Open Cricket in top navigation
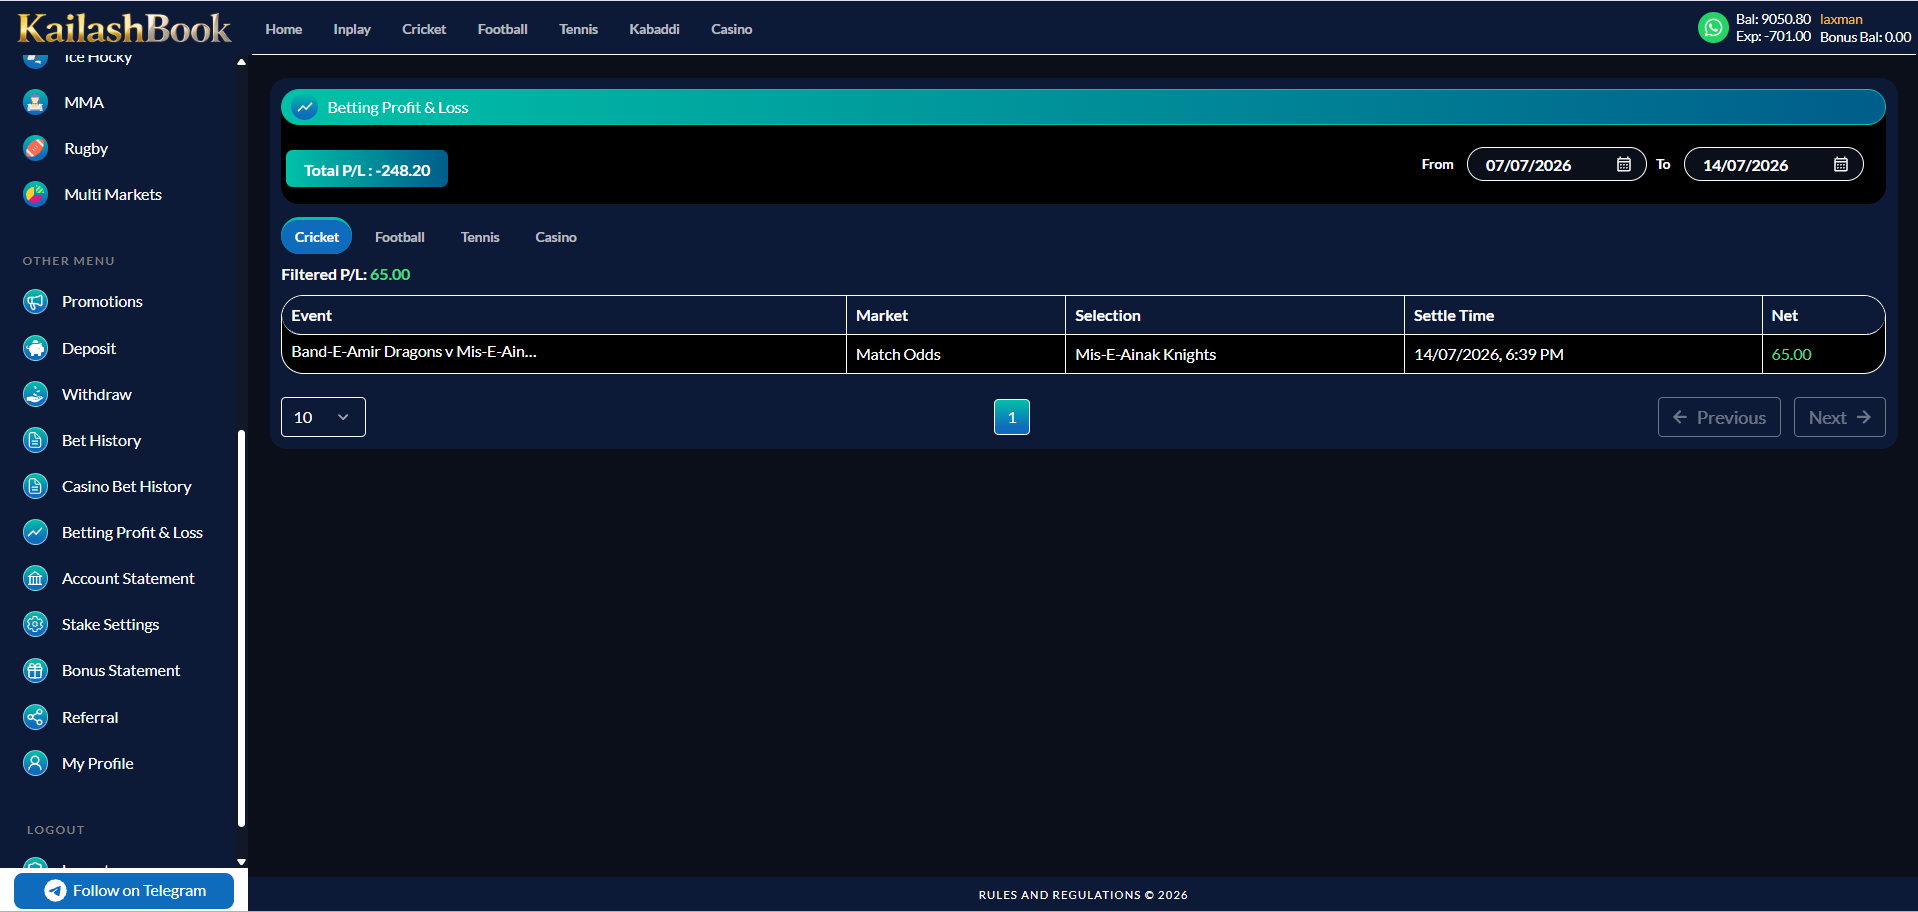 coord(424,29)
